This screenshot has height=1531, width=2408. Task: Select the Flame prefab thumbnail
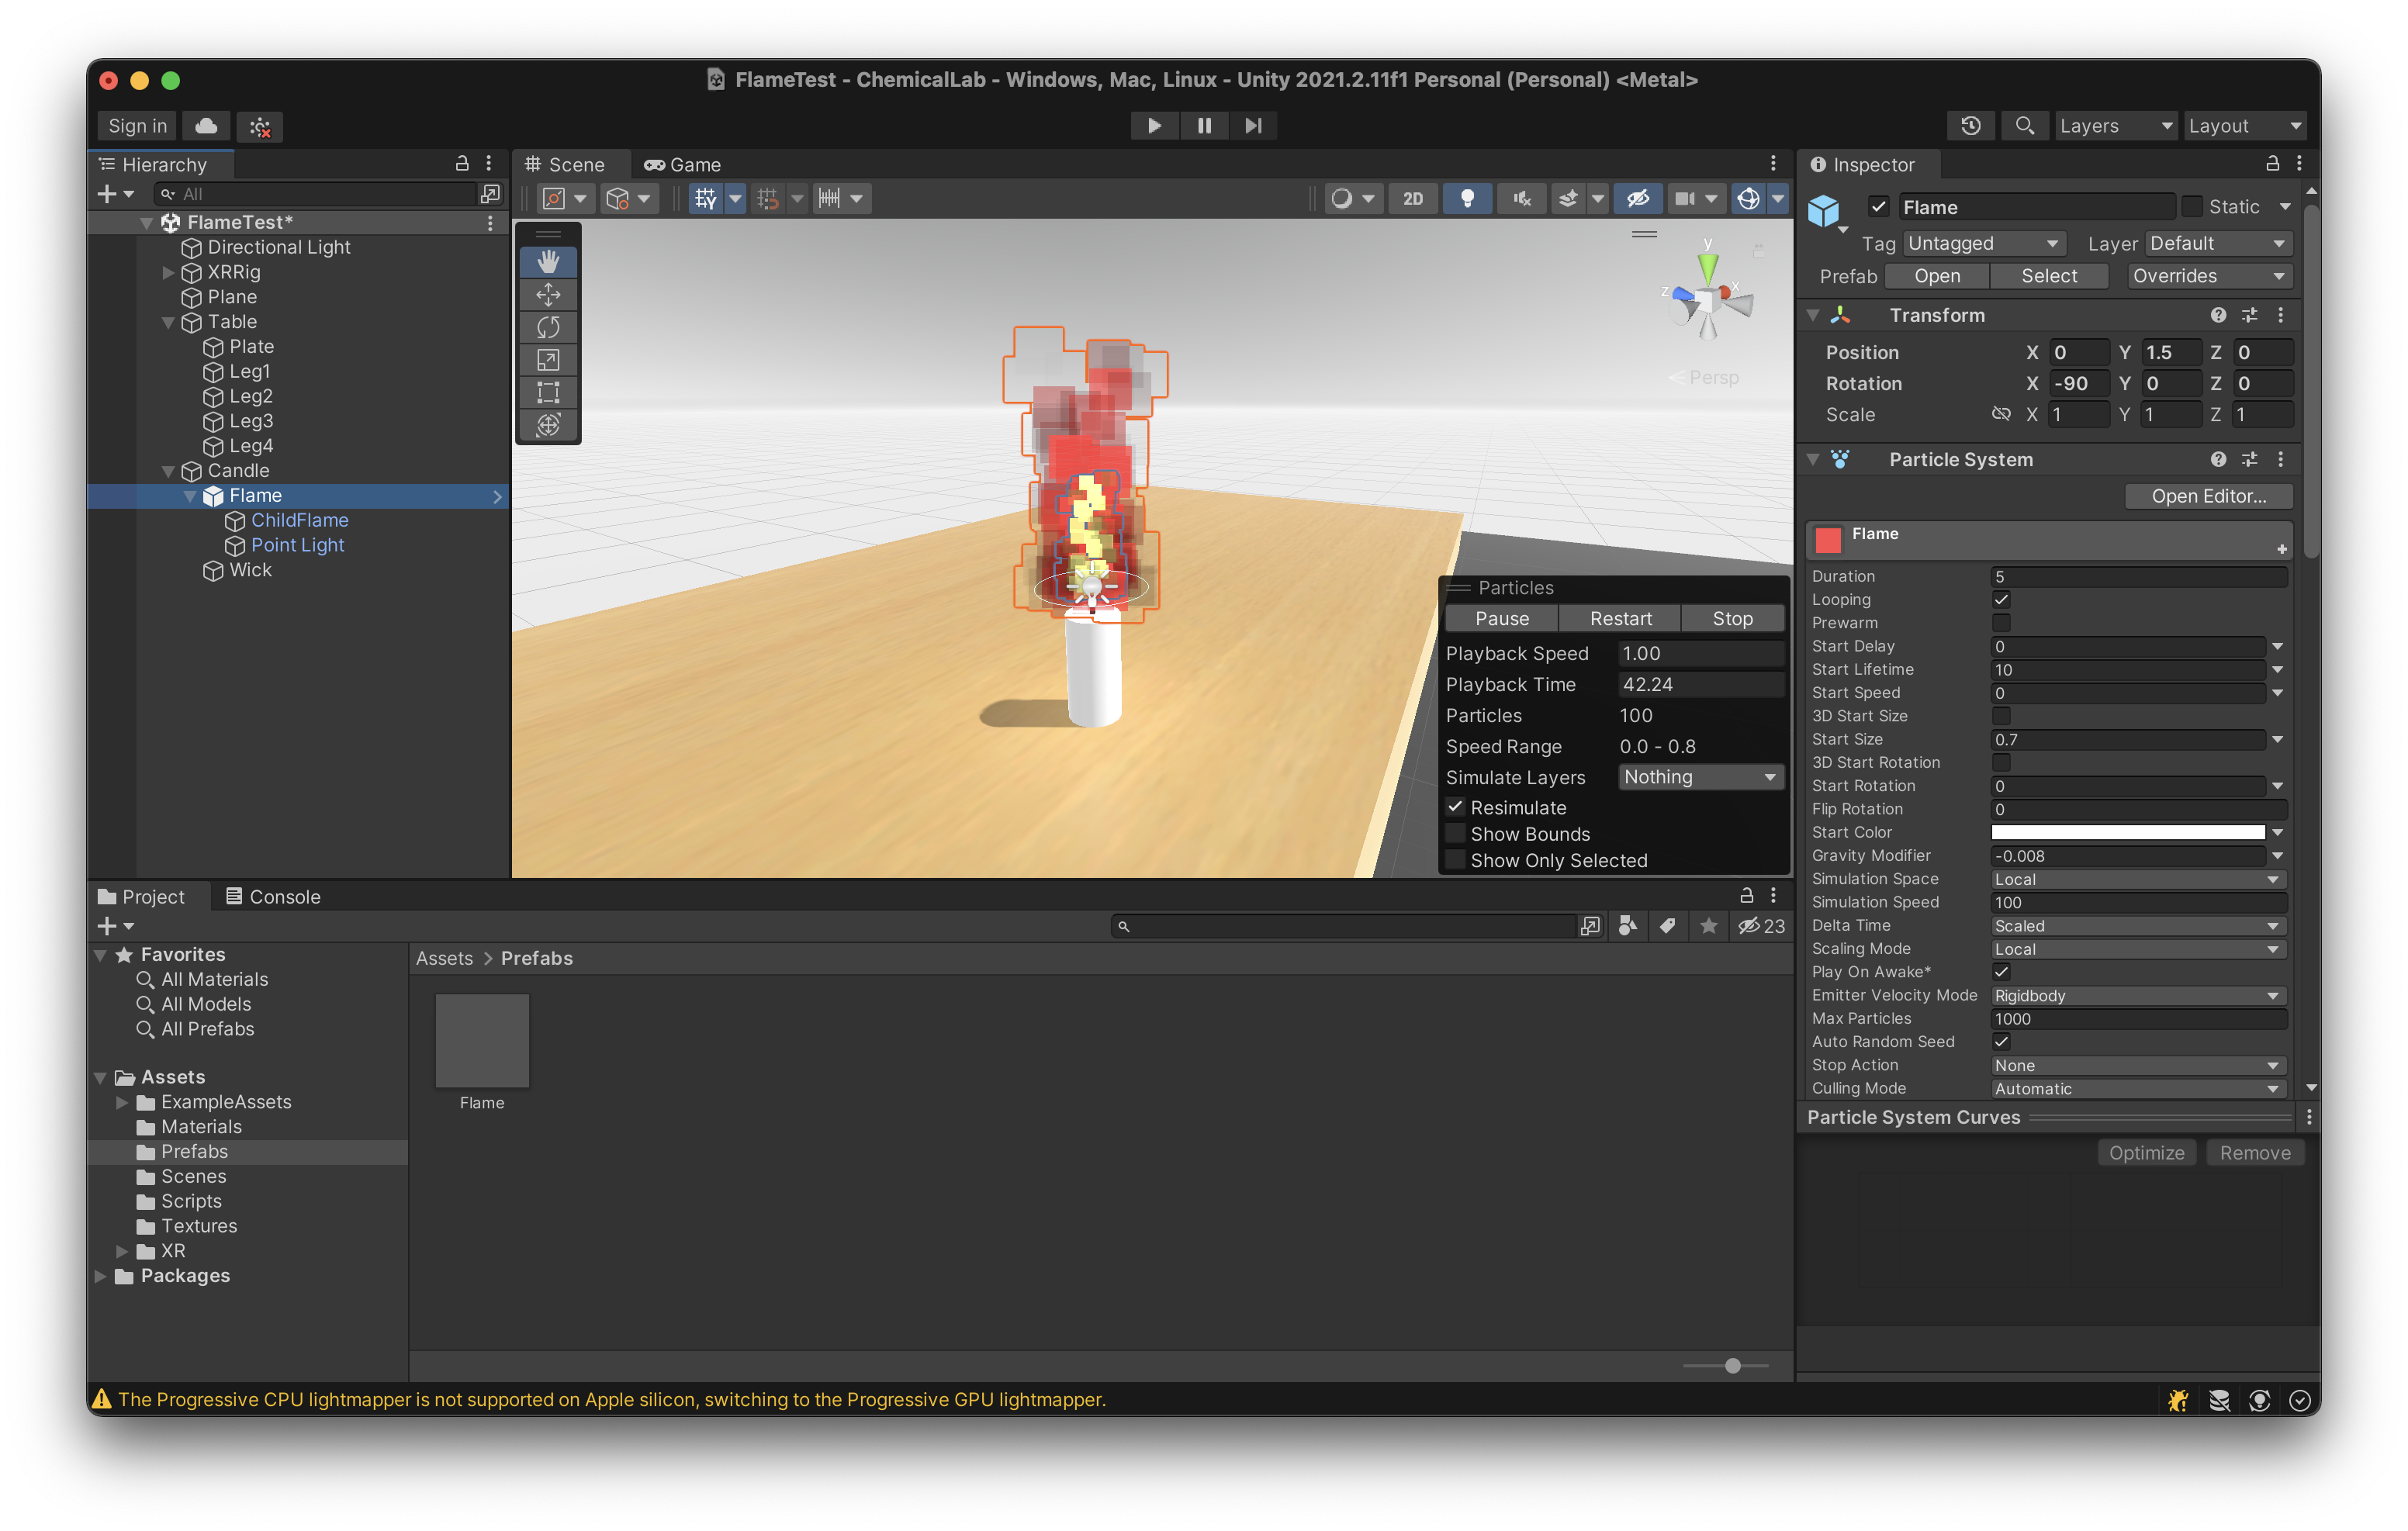[482, 1040]
